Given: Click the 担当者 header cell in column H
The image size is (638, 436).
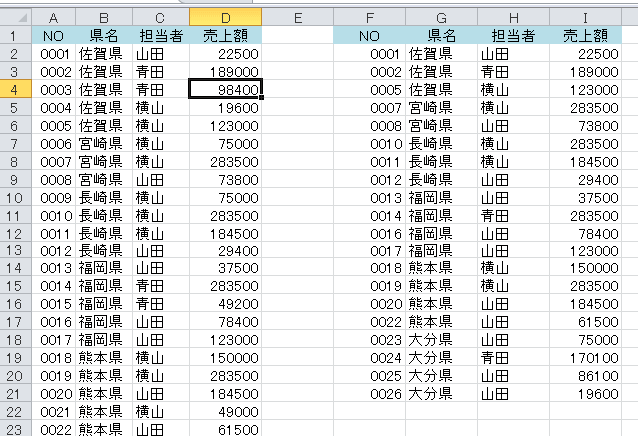Looking at the screenshot, I should (x=513, y=35).
